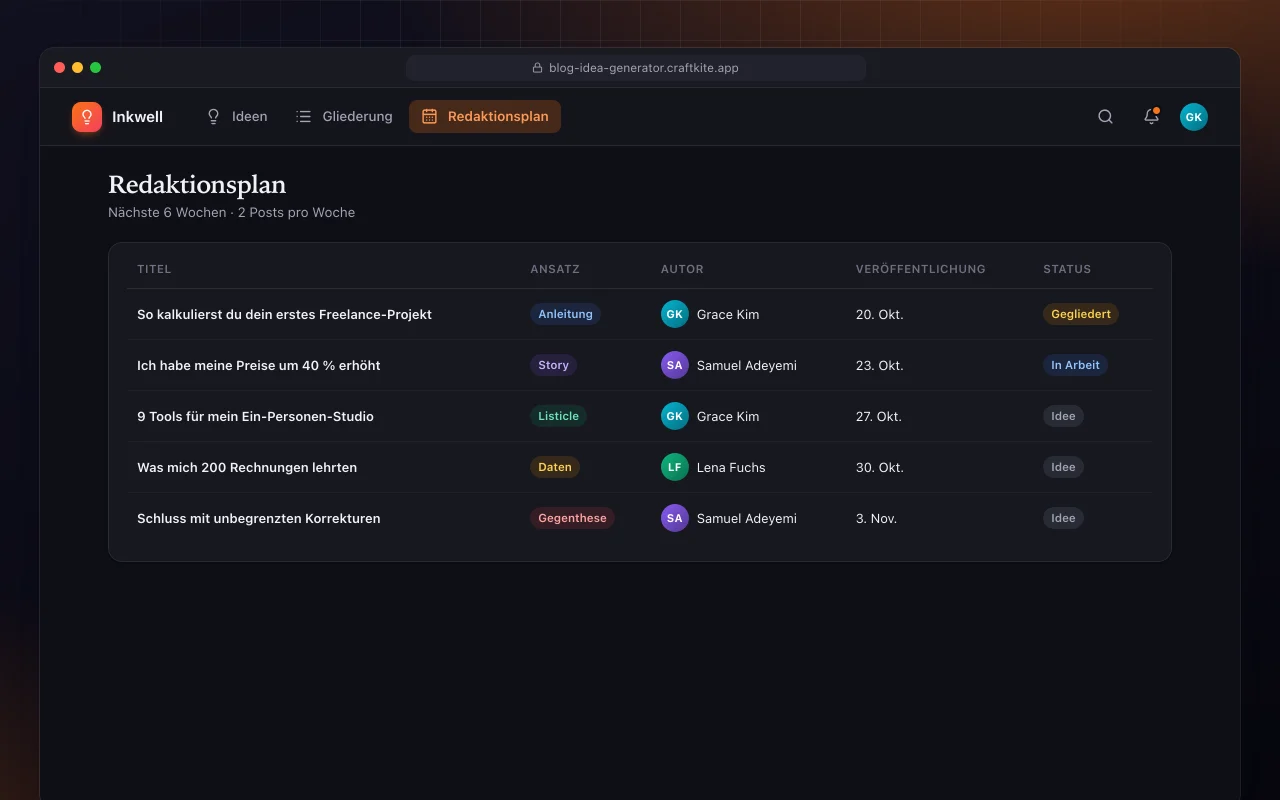Click Samuel Adeyemi's avatar in the Preise row
The image size is (1280, 800).
(675, 365)
